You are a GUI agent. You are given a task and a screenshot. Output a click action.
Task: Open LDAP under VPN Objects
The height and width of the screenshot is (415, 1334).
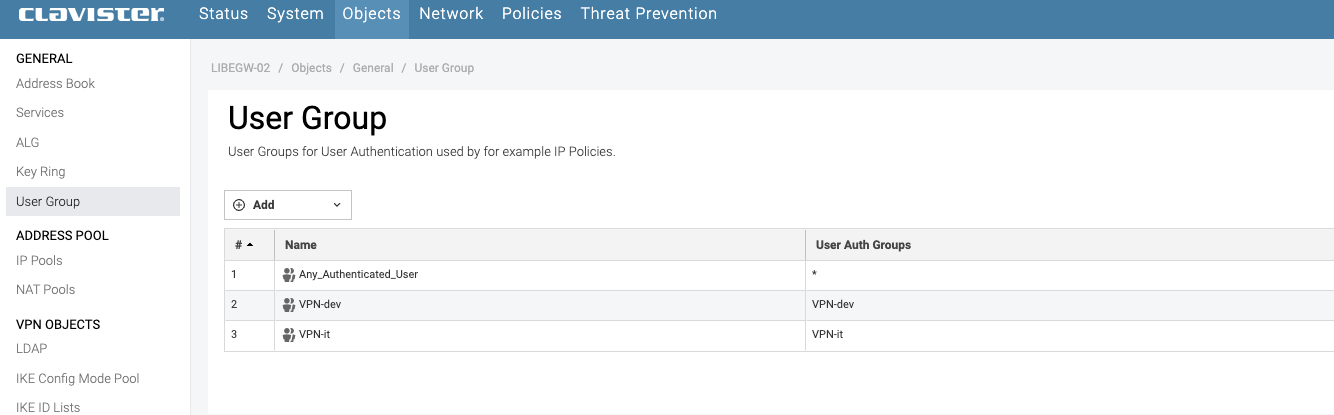coord(32,349)
